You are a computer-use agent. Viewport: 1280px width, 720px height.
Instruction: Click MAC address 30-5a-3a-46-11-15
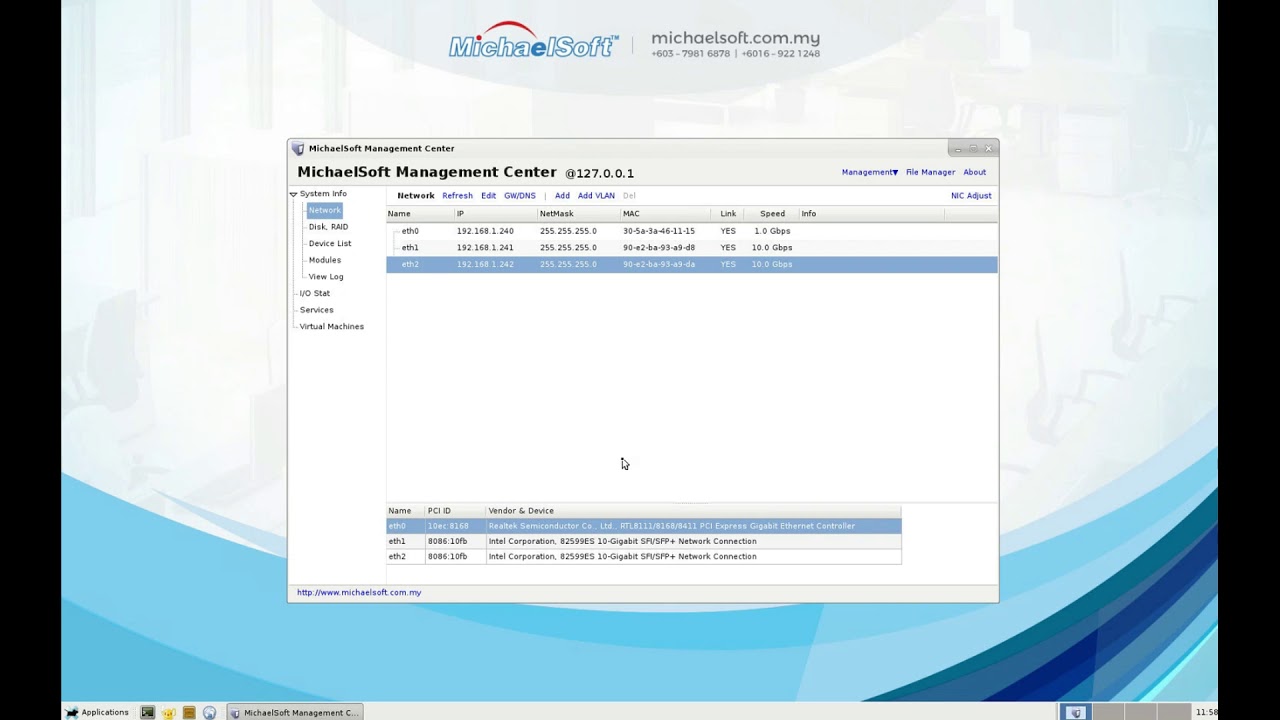(658, 231)
